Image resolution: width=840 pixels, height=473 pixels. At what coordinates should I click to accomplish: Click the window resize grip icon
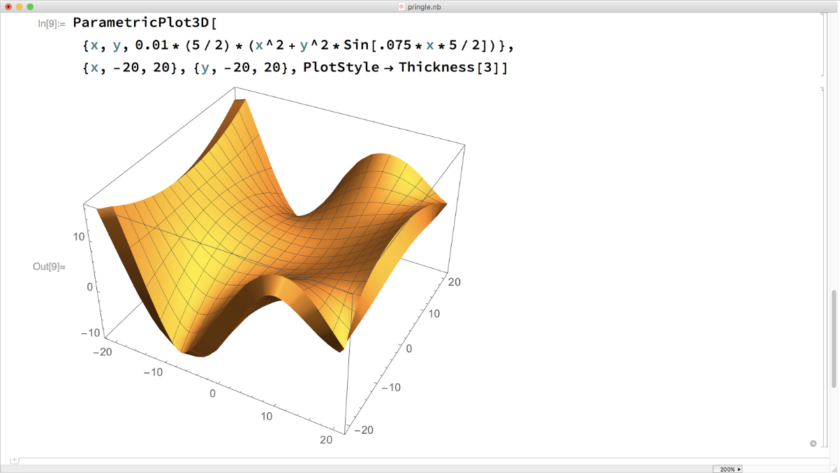coord(834,469)
